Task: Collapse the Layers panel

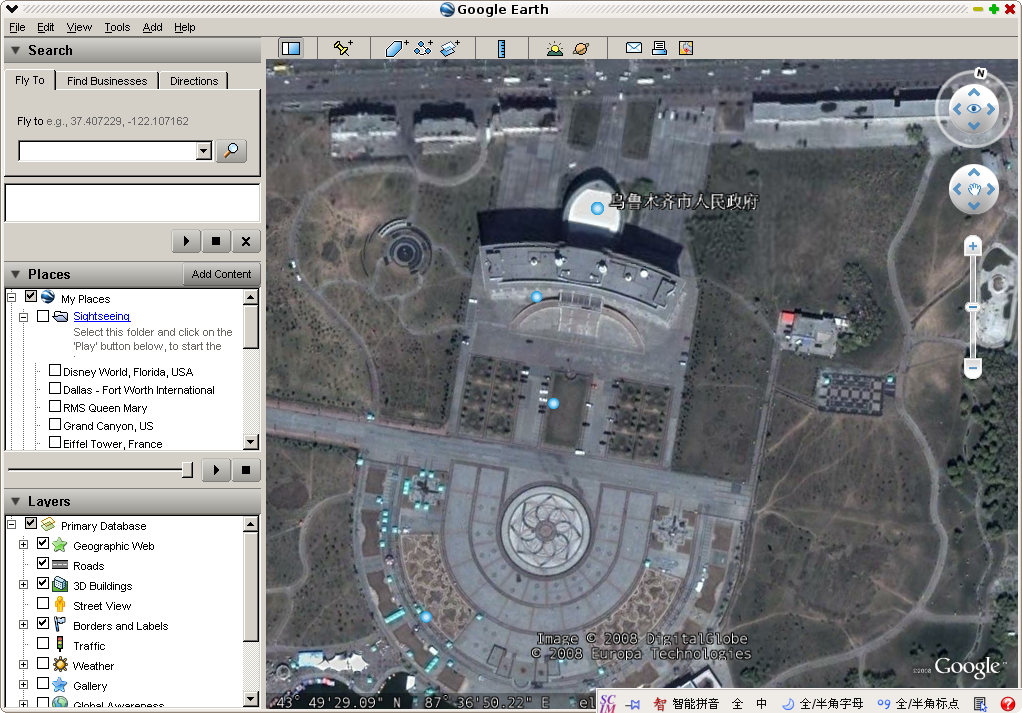Action: 16,501
